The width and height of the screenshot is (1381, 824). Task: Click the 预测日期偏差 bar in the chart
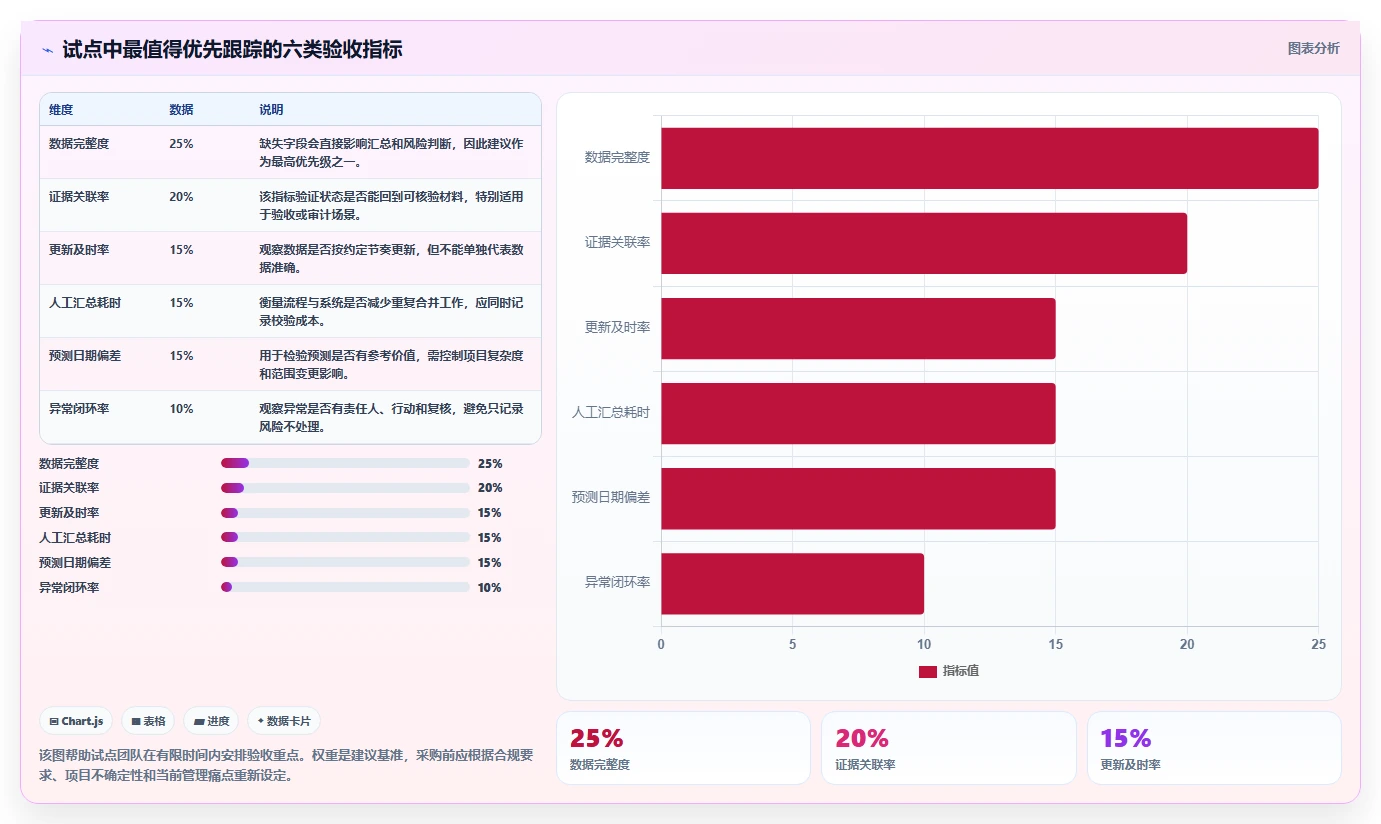pyautogui.click(x=858, y=498)
